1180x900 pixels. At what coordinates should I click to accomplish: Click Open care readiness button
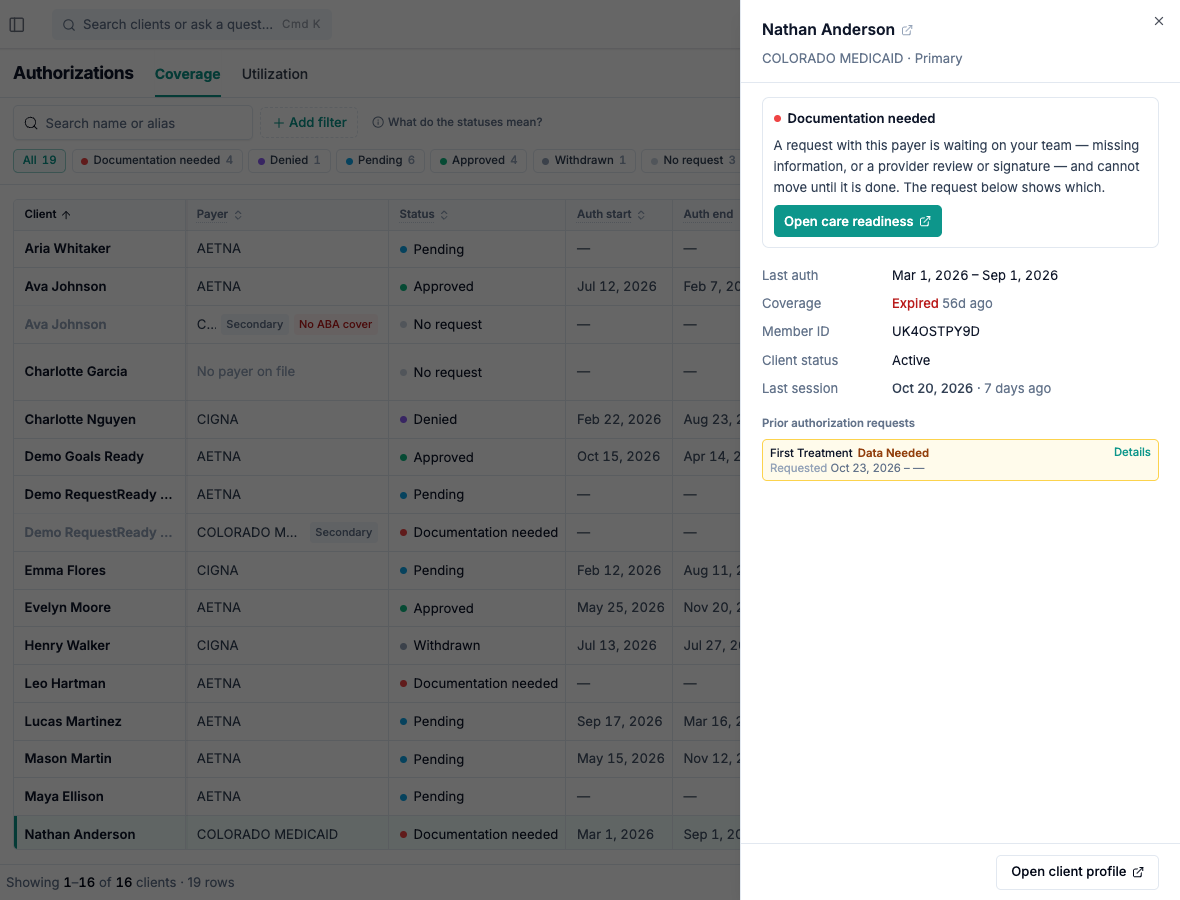tap(857, 221)
